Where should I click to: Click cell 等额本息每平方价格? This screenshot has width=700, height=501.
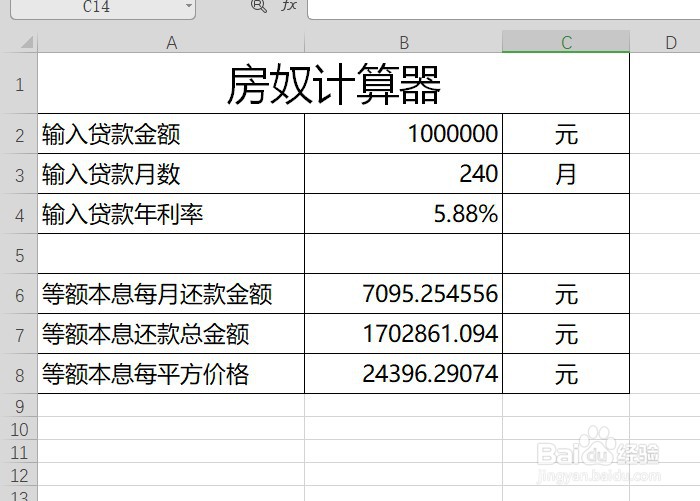point(171,374)
